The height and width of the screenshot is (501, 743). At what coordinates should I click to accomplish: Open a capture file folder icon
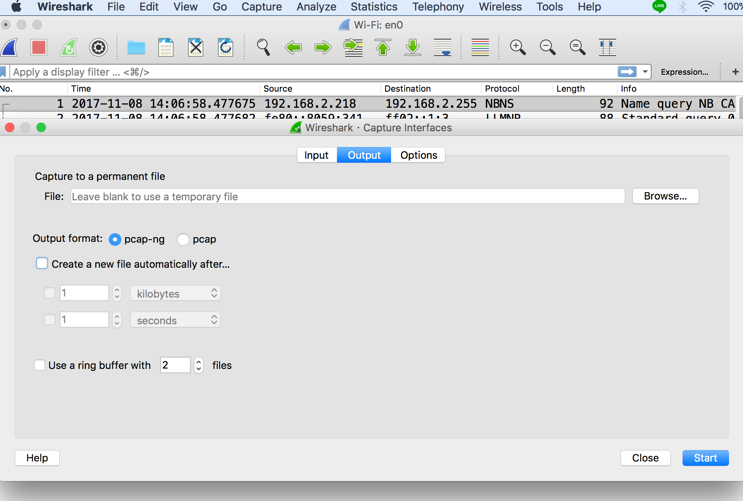(x=136, y=47)
